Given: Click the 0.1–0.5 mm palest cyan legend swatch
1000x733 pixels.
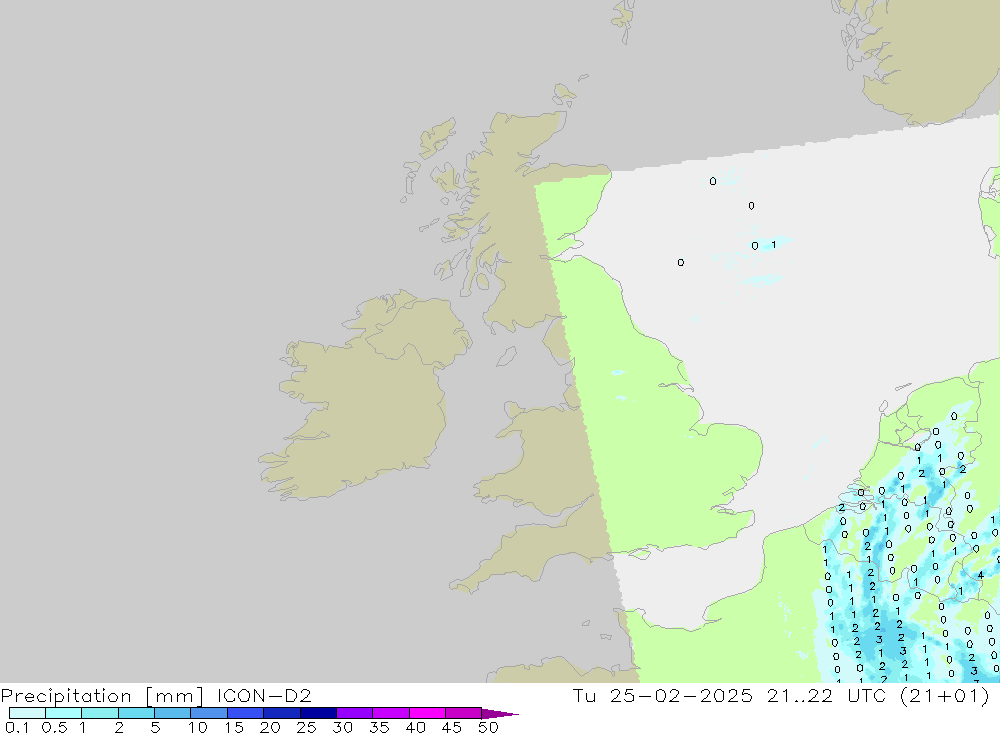Looking at the screenshot, I should pos(27,713).
